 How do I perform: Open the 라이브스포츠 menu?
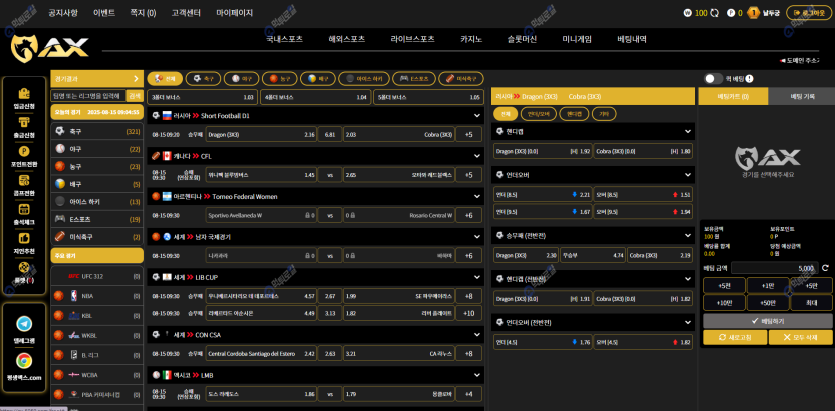point(412,38)
